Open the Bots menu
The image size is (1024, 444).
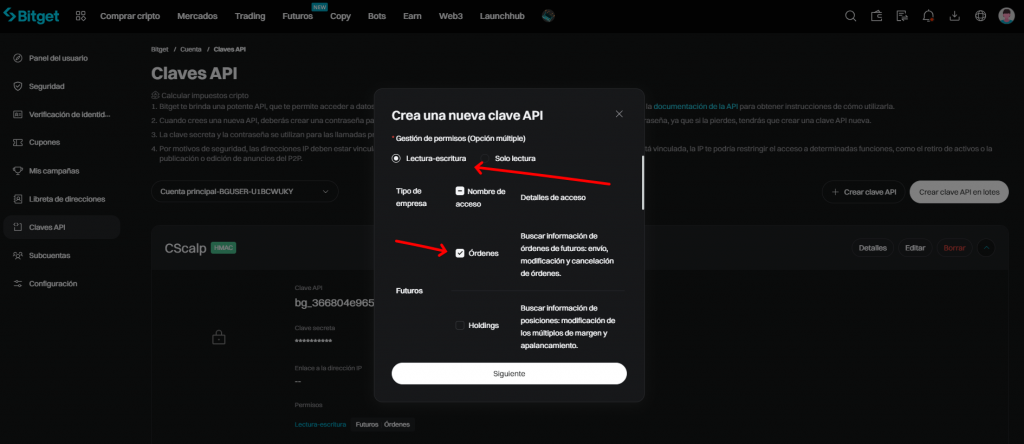point(377,16)
